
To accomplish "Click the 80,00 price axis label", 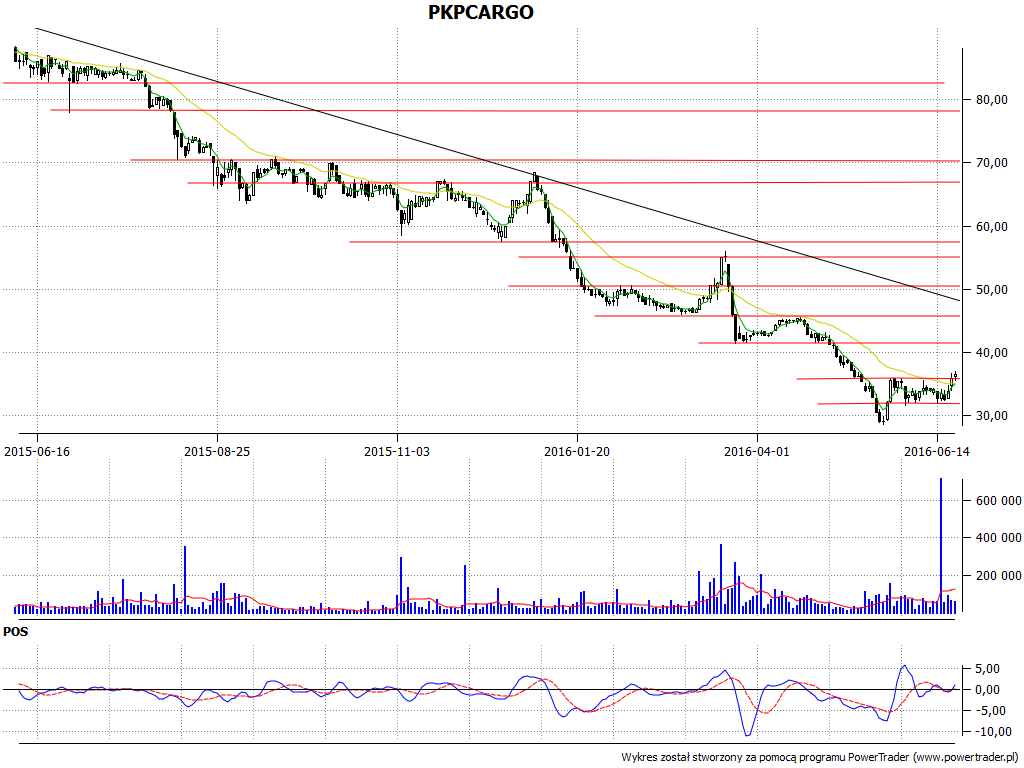I will point(992,99).
